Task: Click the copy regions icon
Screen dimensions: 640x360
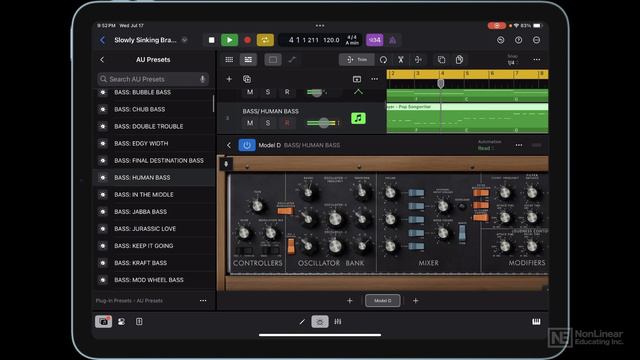Action: click(x=441, y=60)
